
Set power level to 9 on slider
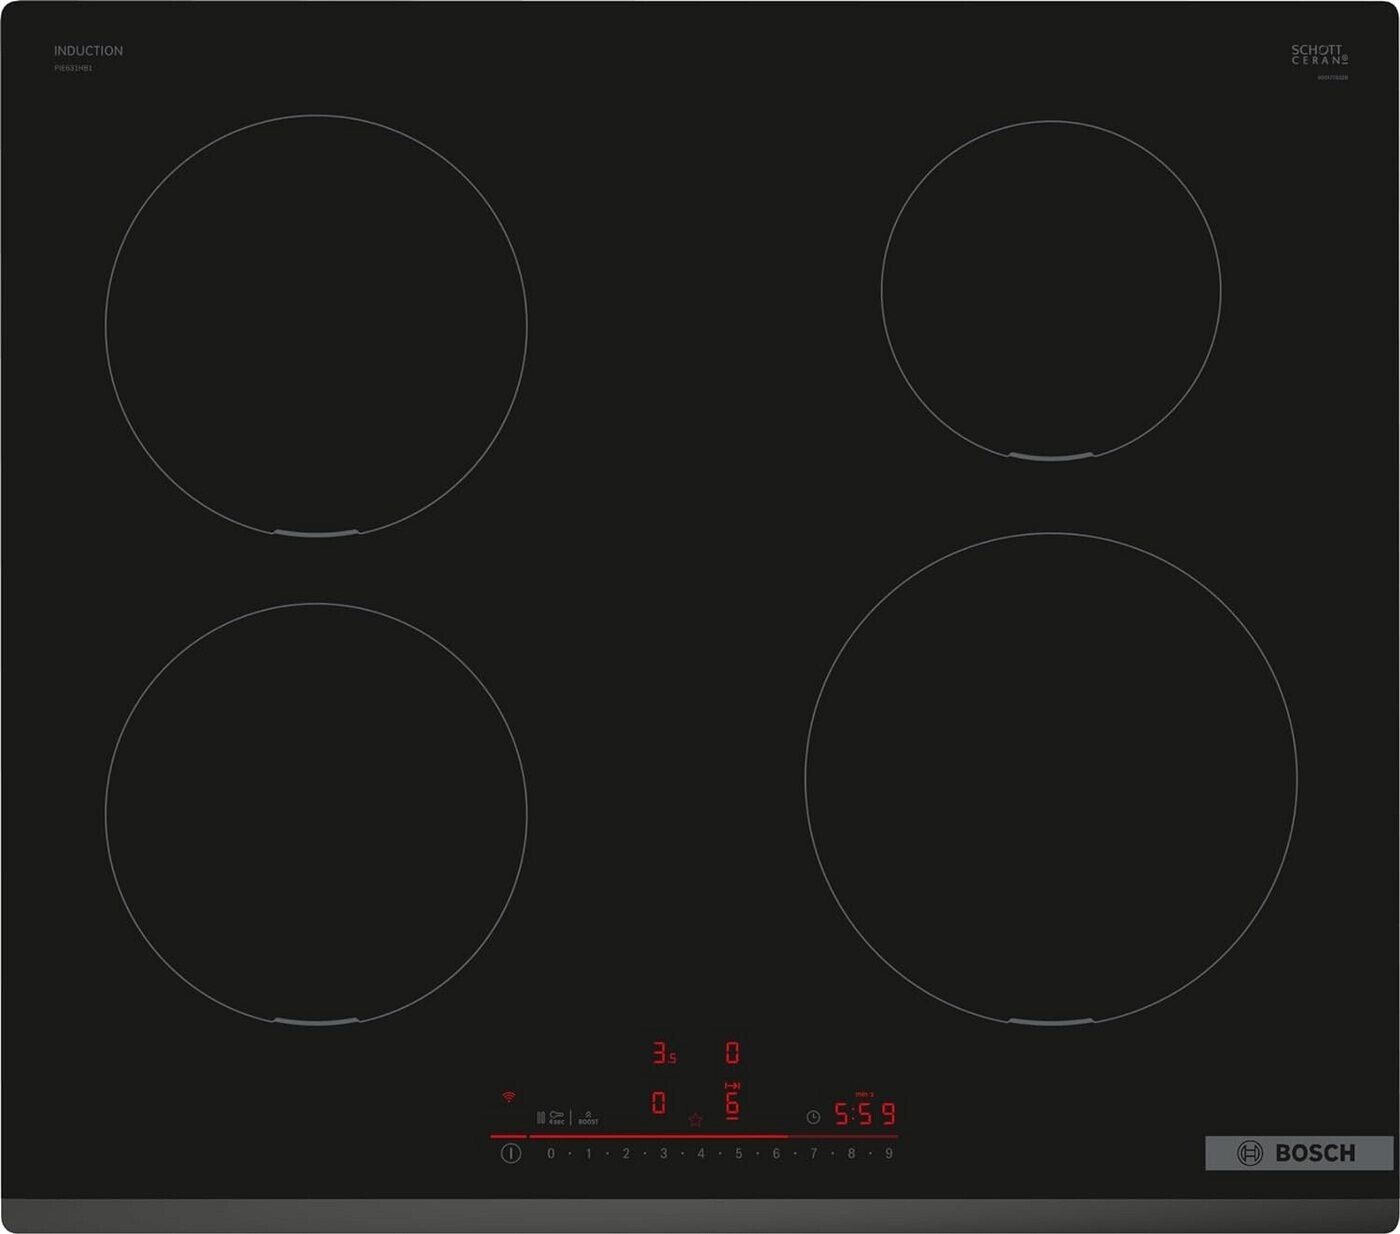[888, 1154]
